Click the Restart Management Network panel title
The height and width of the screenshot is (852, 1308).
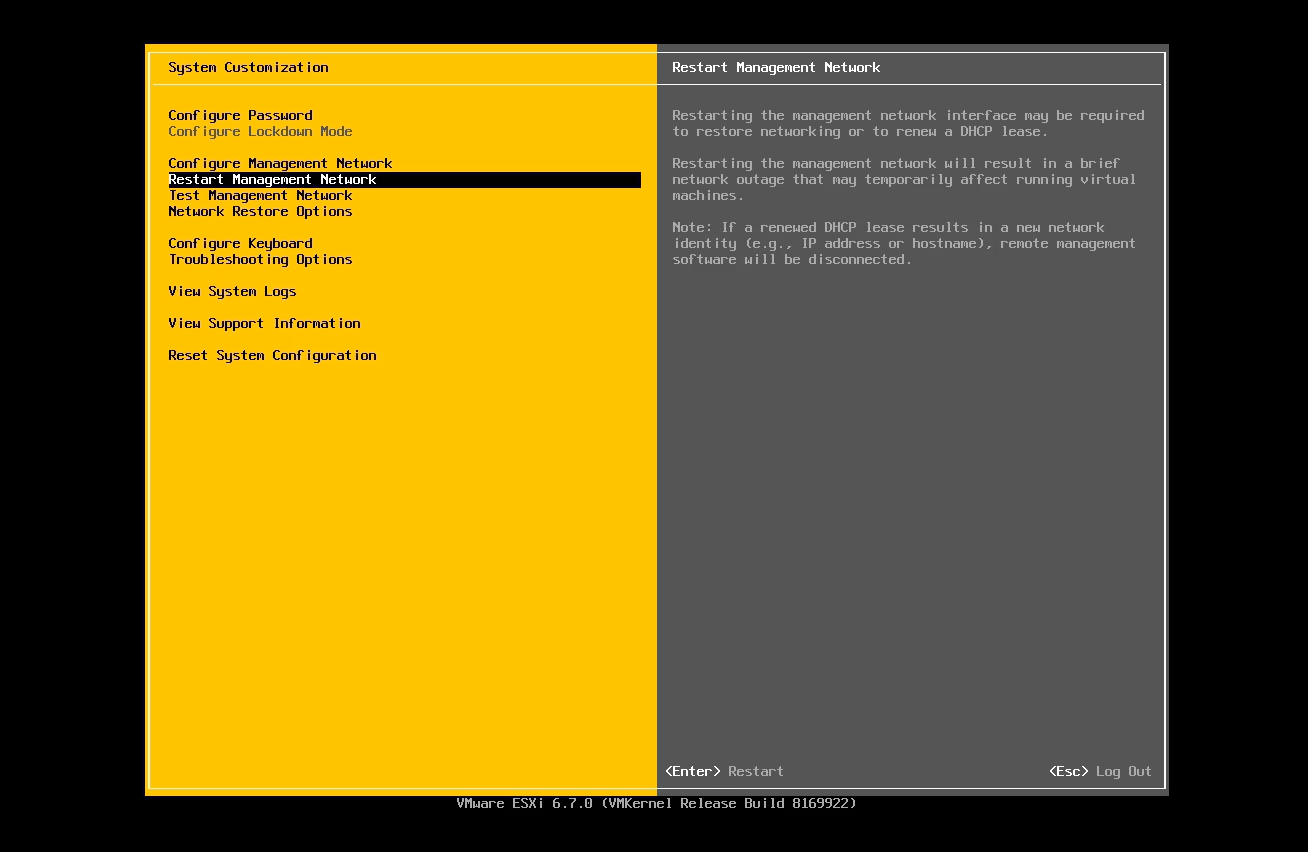[776, 68]
